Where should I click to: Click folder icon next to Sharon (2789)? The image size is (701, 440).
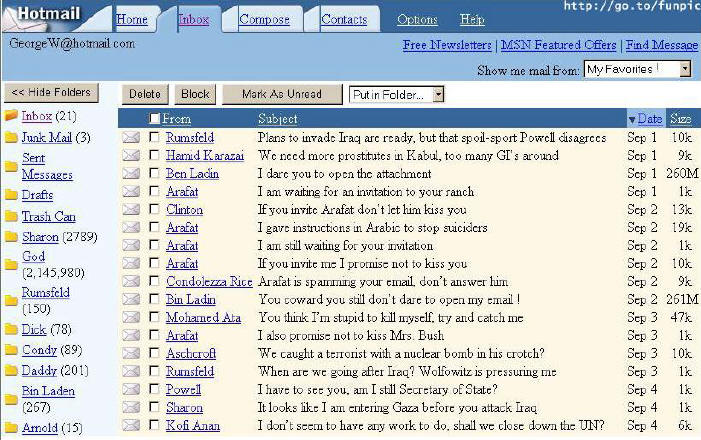[11, 237]
